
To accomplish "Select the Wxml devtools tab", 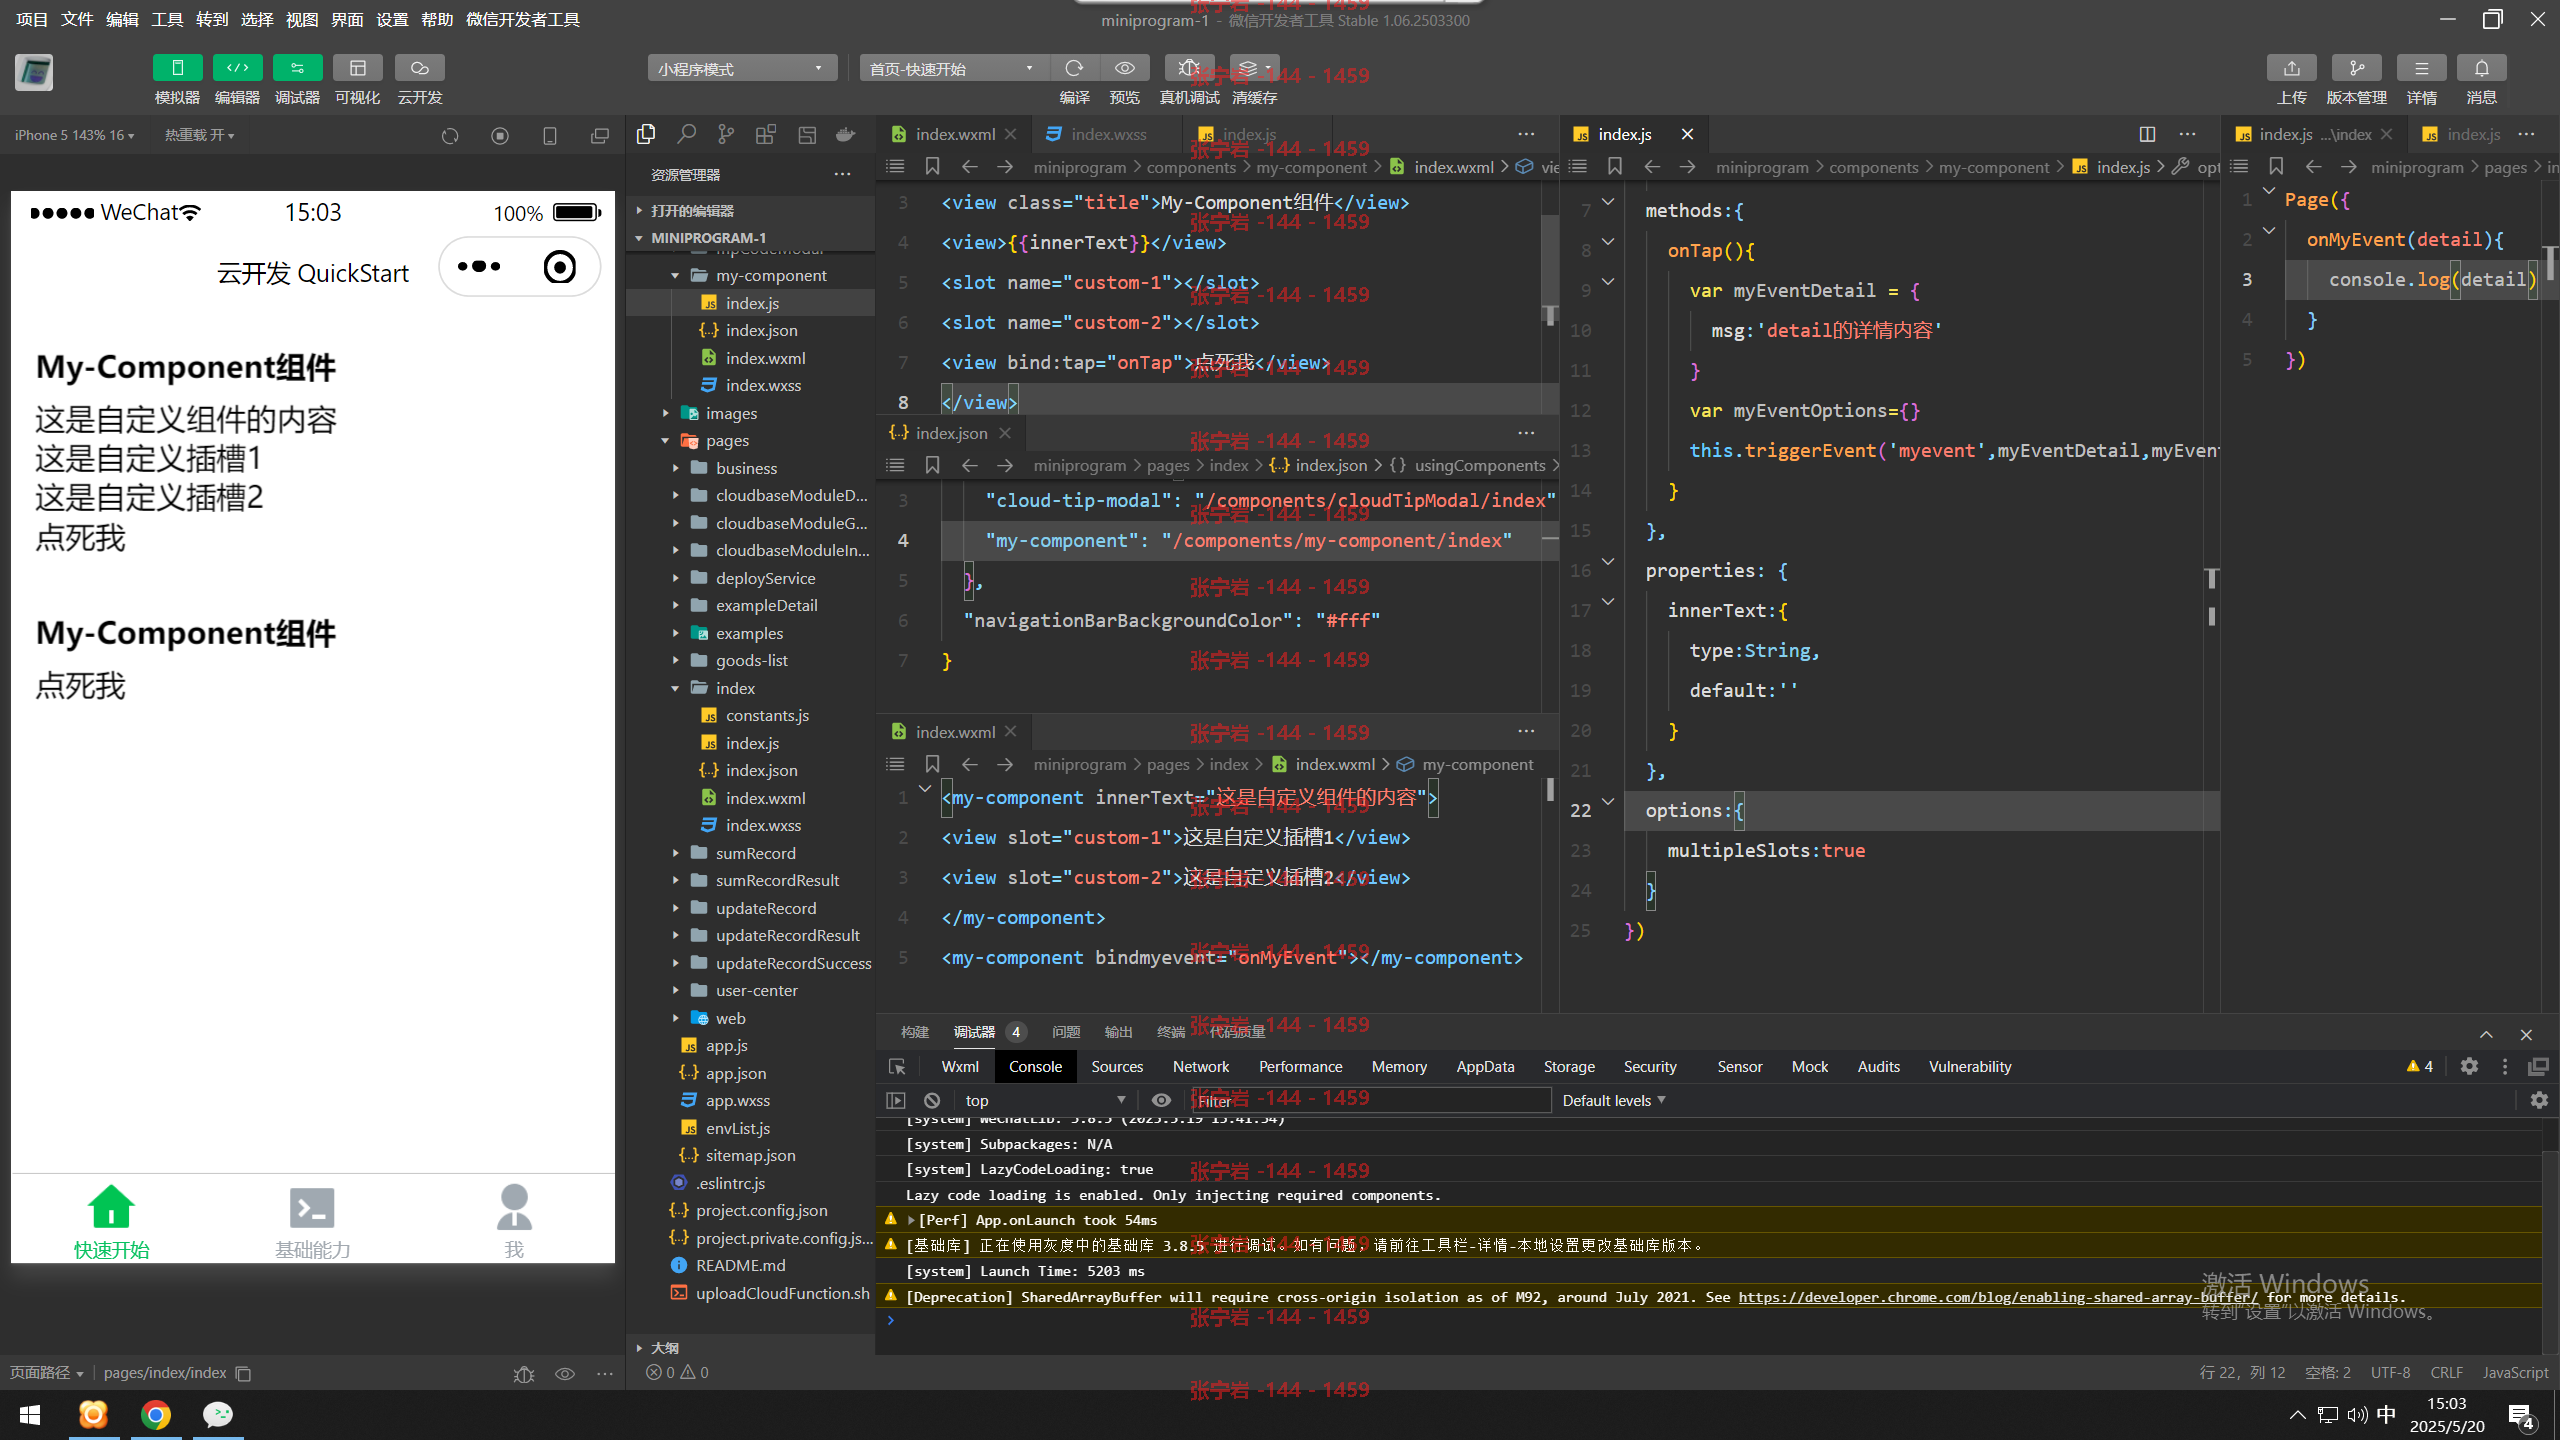I will coord(959,1066).
